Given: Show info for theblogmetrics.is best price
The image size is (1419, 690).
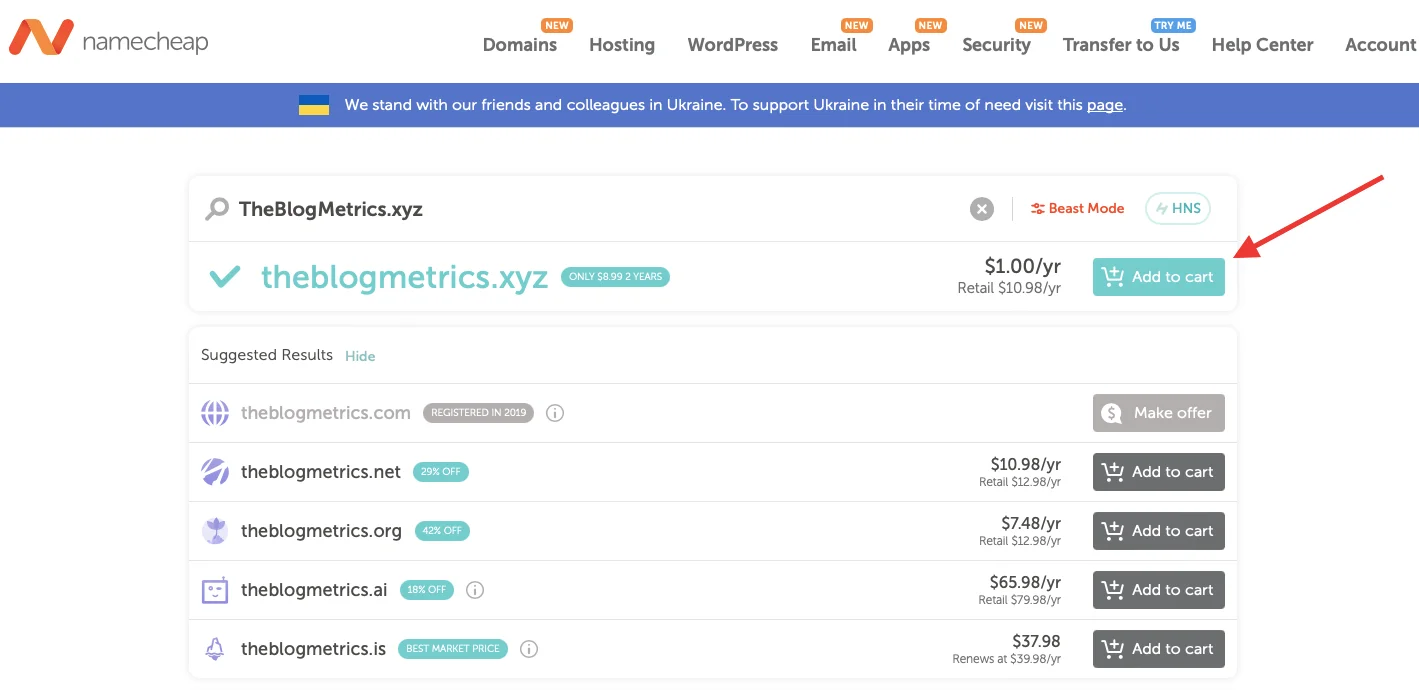Looking at the screenshot, I should click(x=530, y=649).
